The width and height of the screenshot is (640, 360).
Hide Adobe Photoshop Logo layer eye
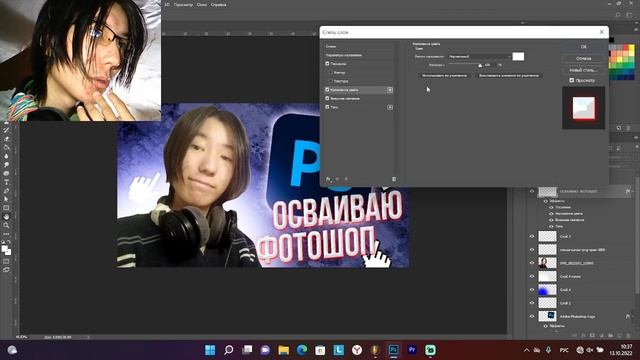(532, 316)
